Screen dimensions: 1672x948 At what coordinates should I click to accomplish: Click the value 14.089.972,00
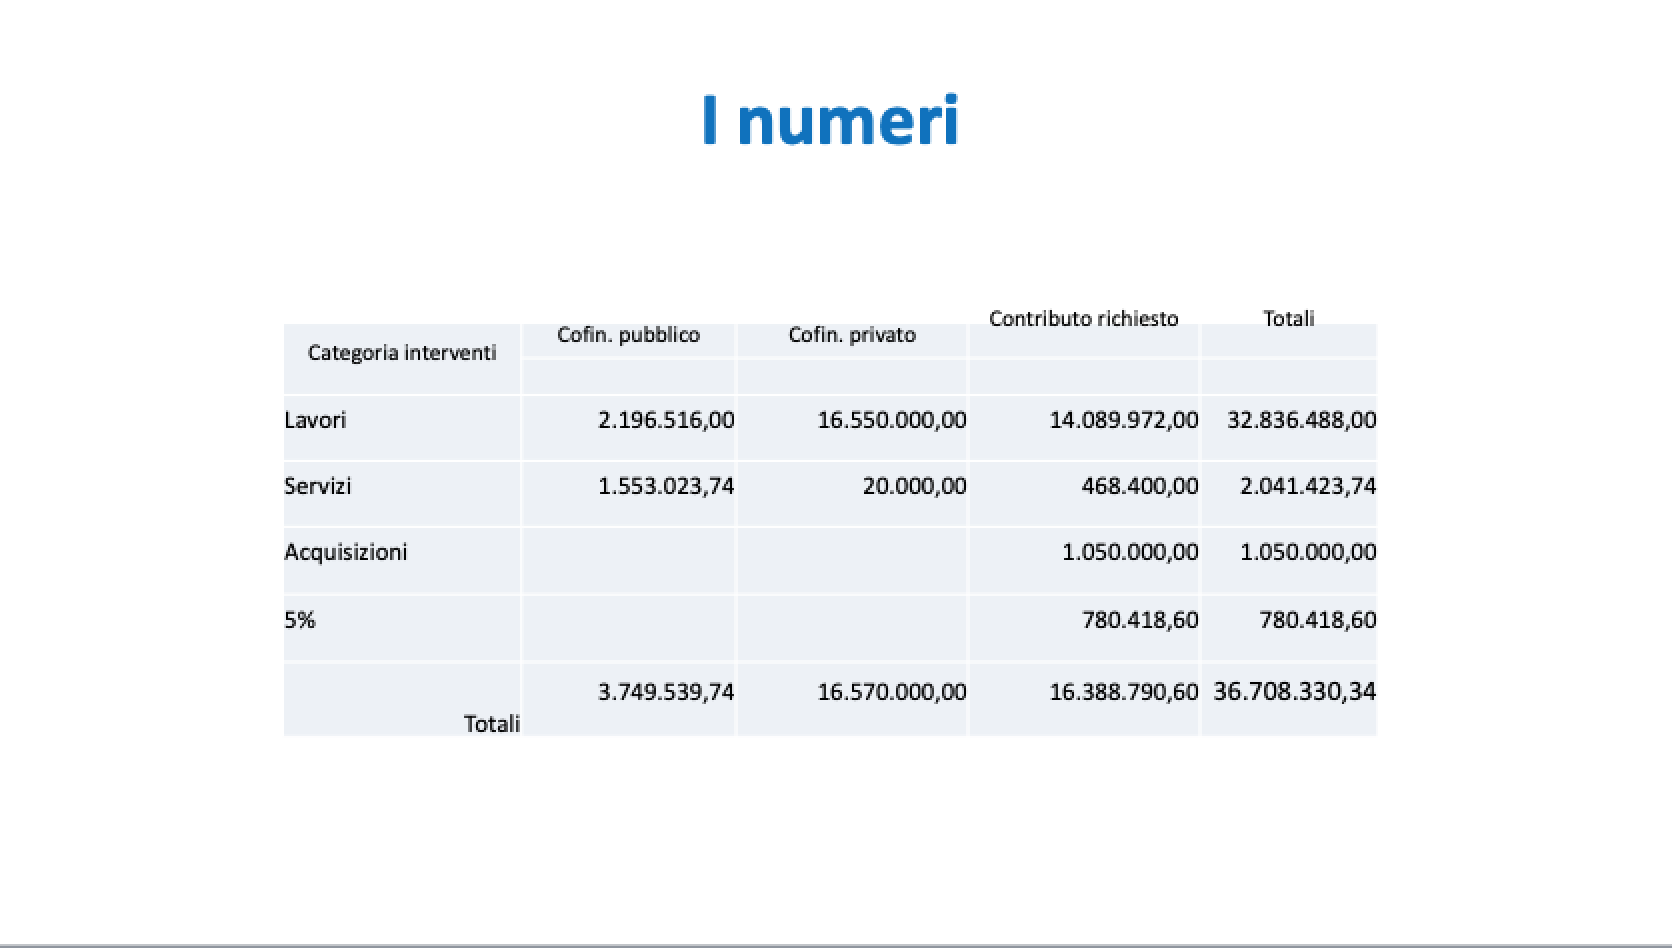1124,420
